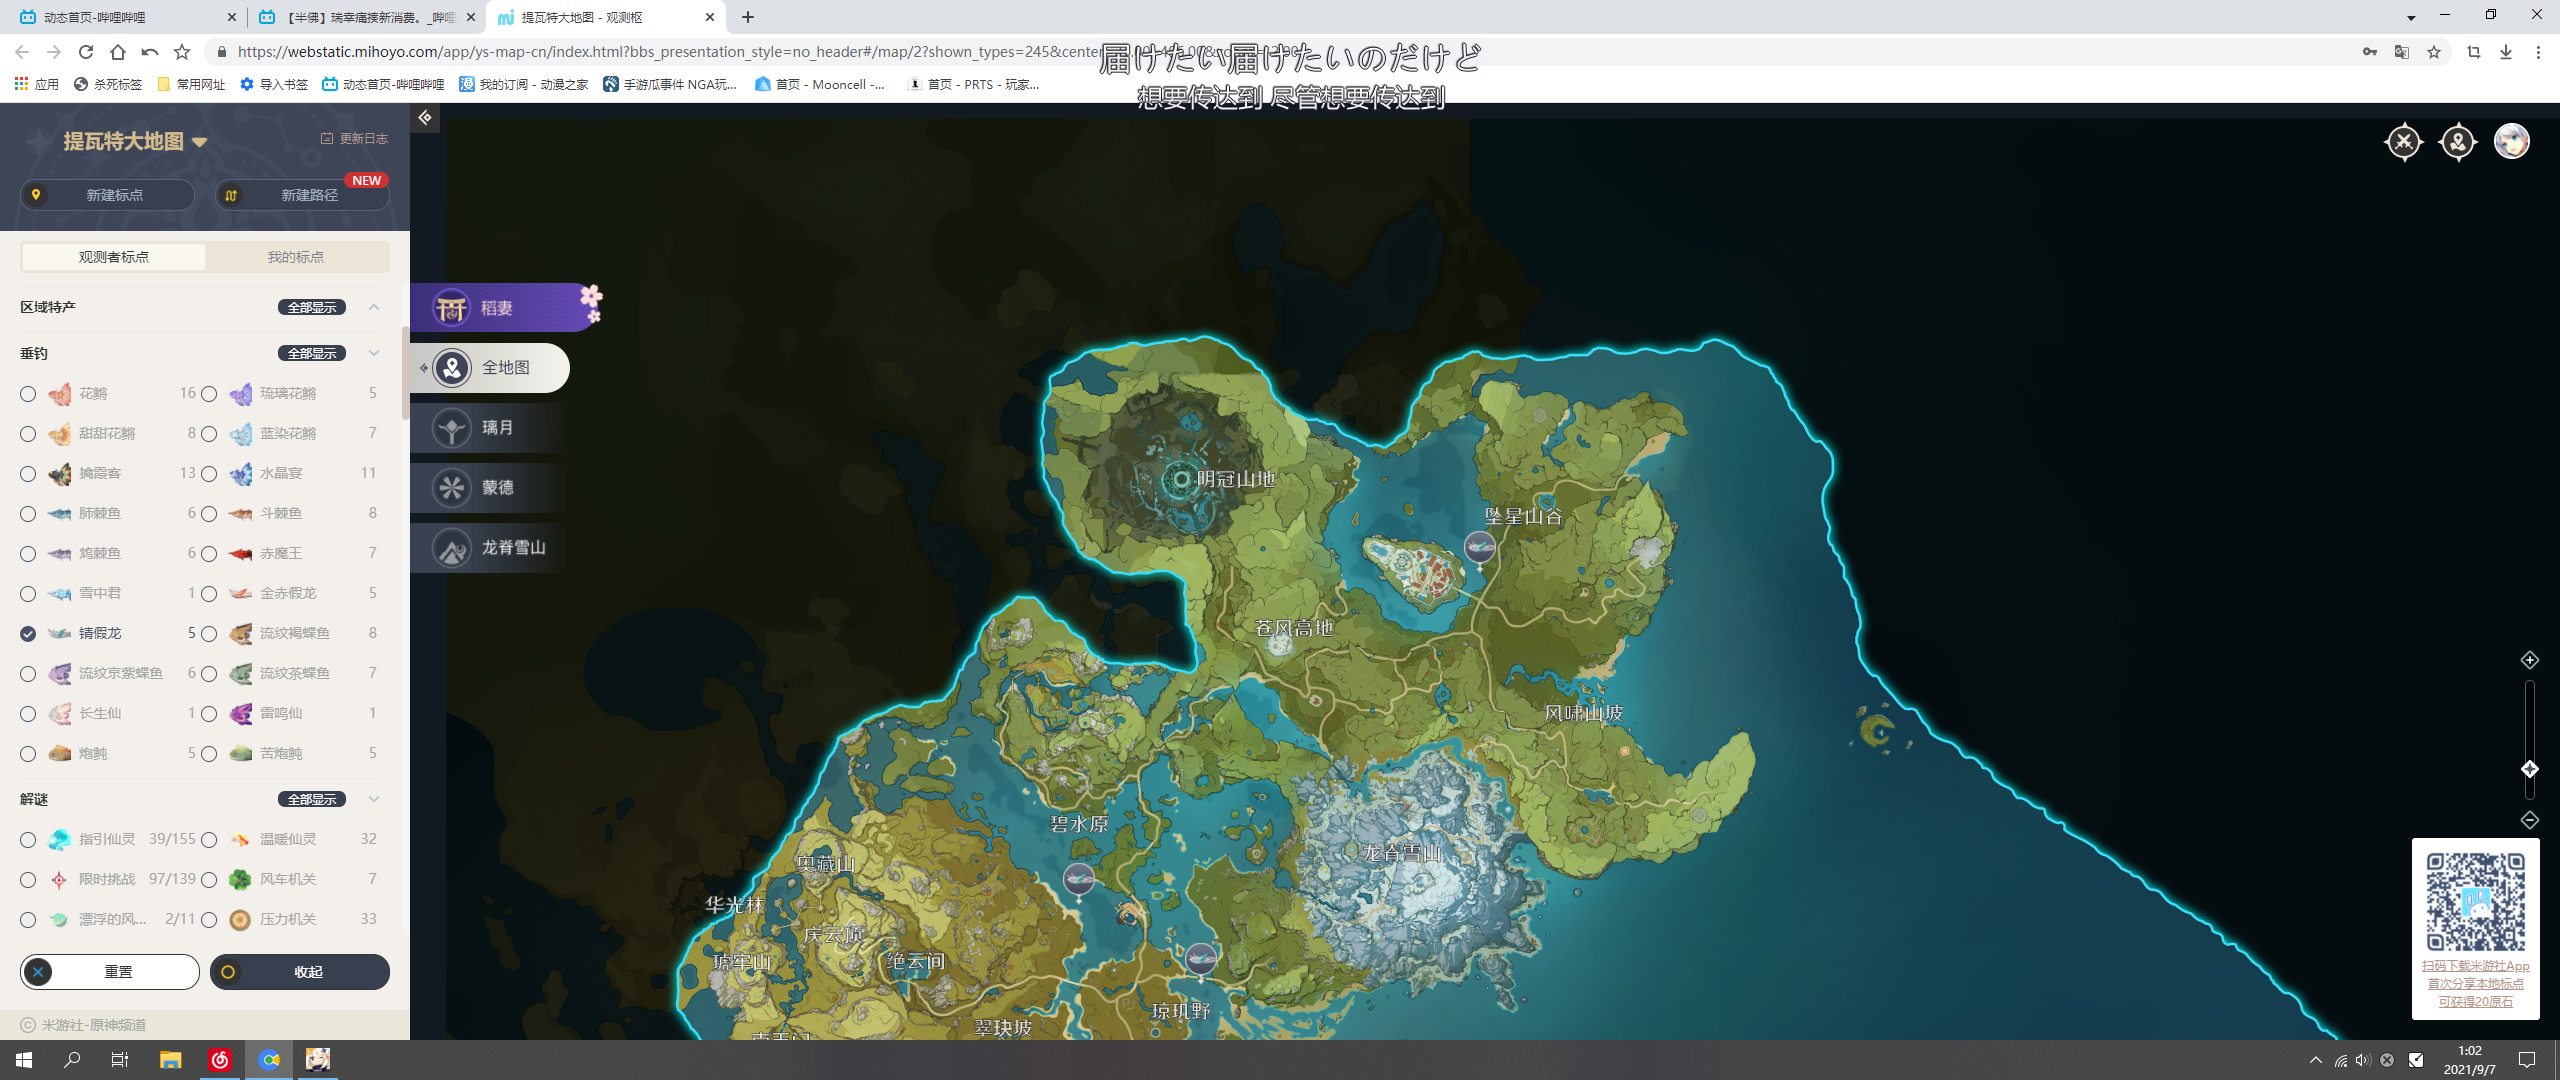2560x1080 pixels.
Task: Show all 解谜 markers with 全部显示
Action: pos(312,799)
